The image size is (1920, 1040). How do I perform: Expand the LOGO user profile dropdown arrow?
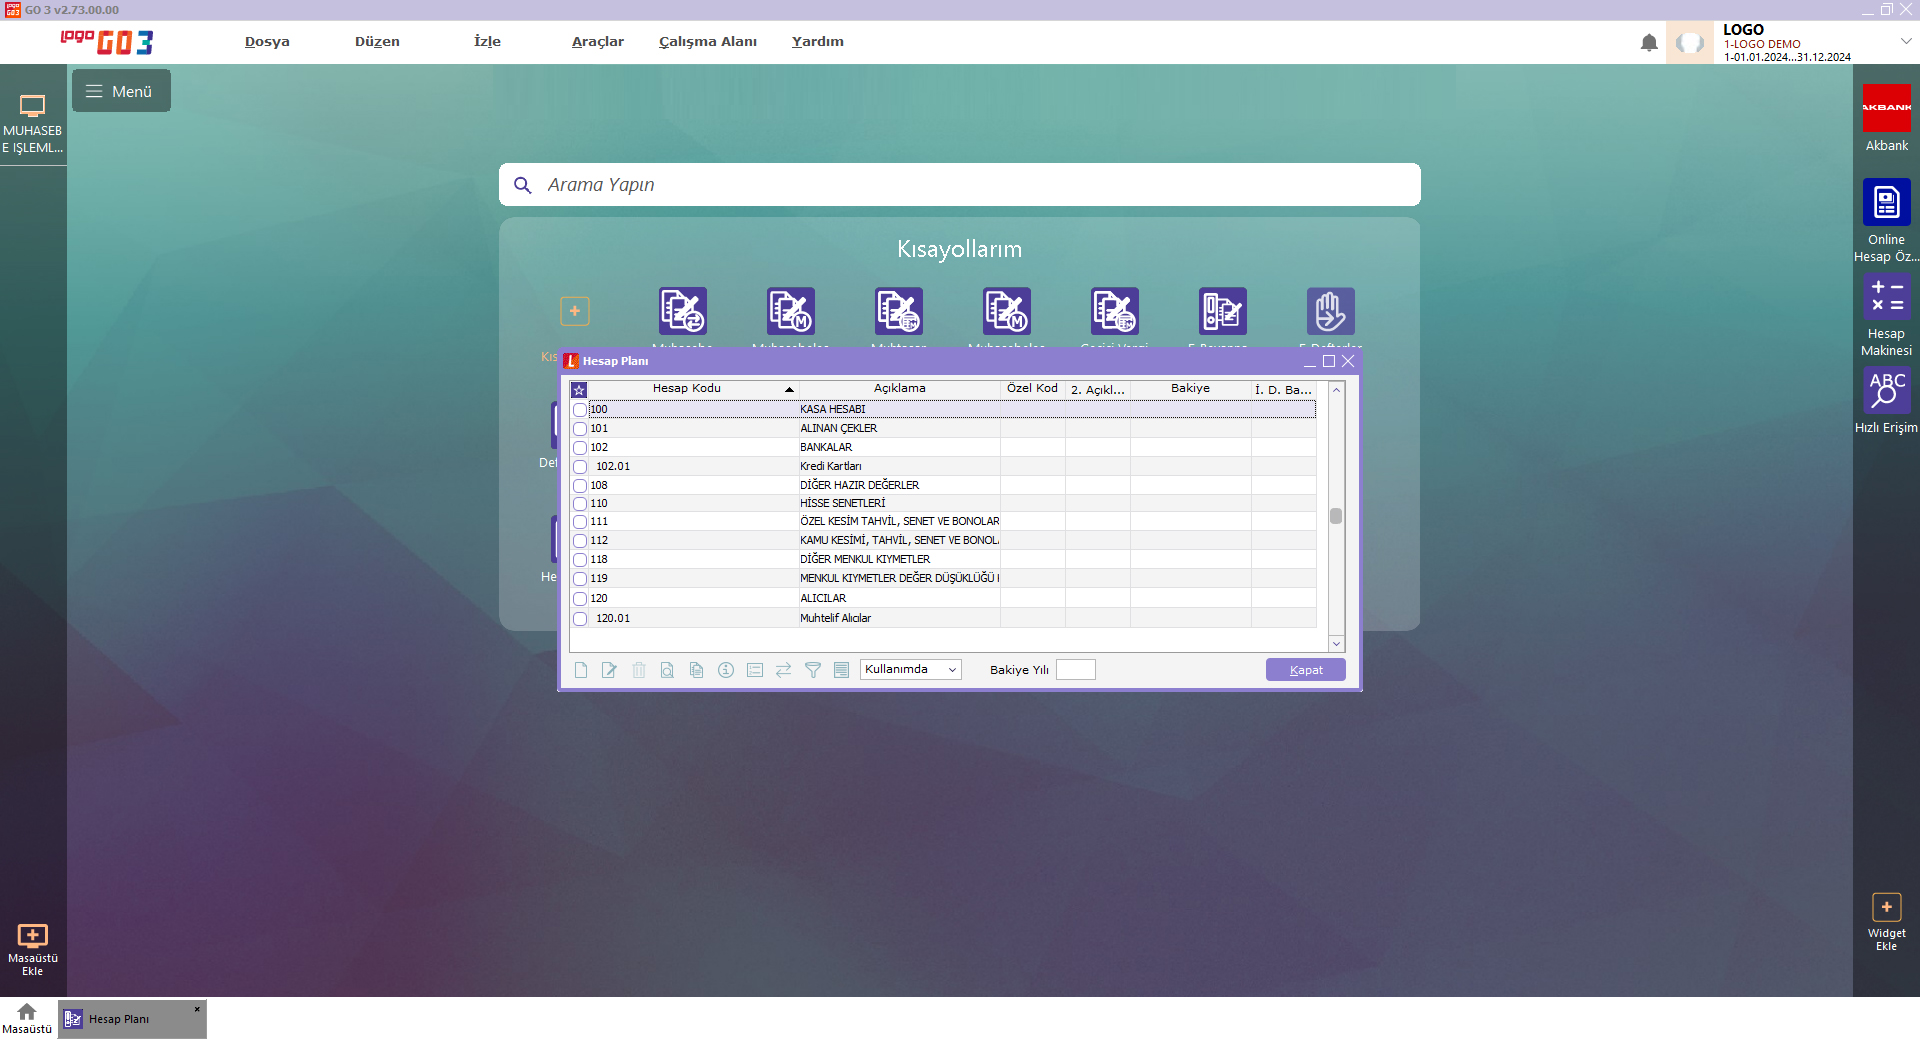click(1906, 42)
